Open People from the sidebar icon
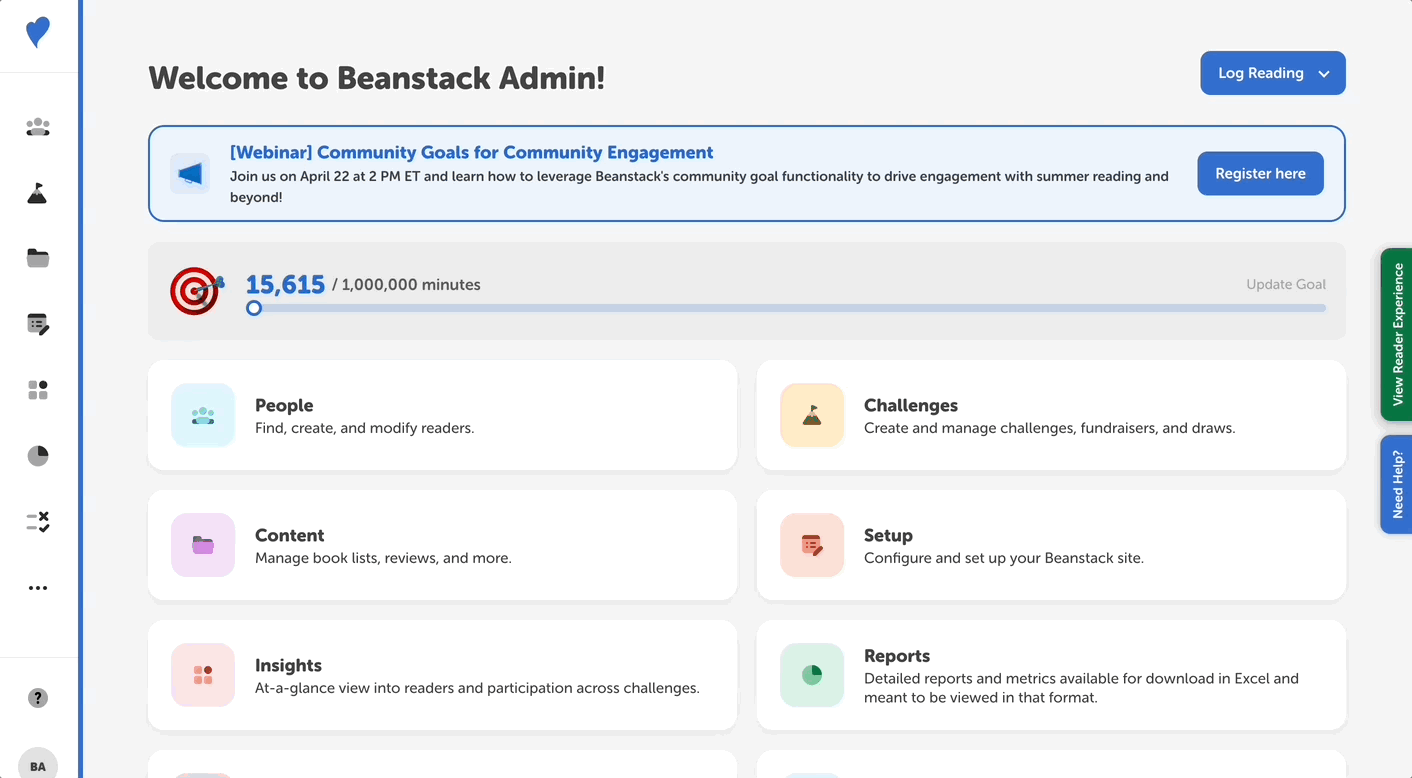Screen dimensions: 1412x778 point(37,127)
